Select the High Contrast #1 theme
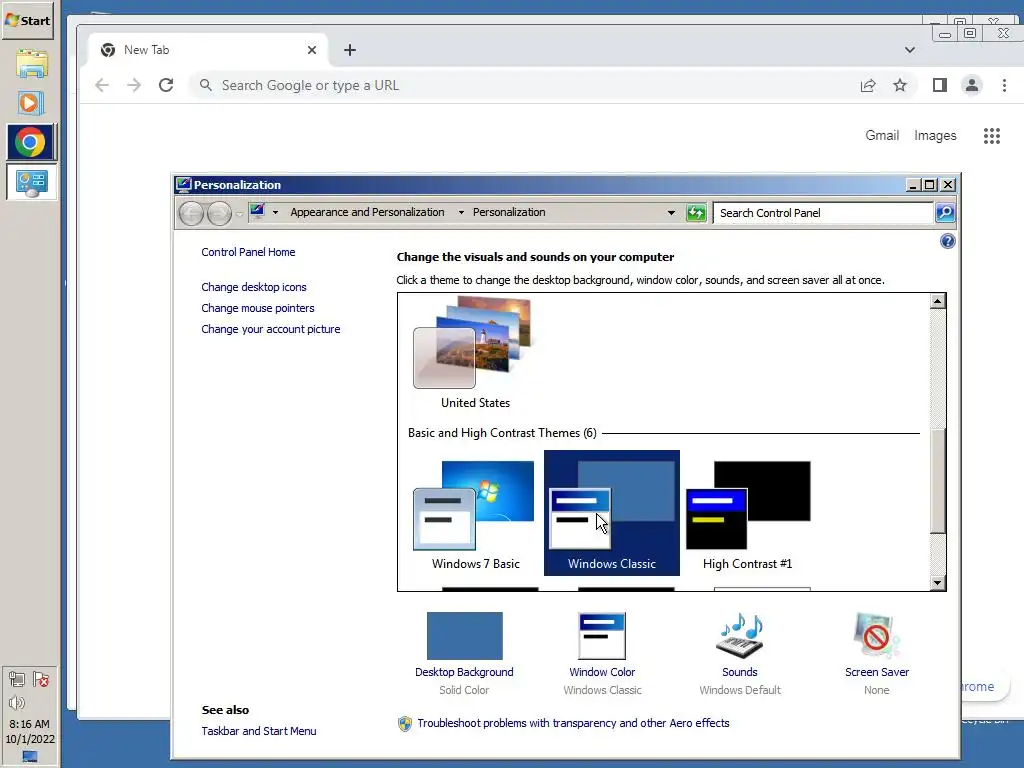Viewport: 1024px width, 768px height. coord(748,514)
